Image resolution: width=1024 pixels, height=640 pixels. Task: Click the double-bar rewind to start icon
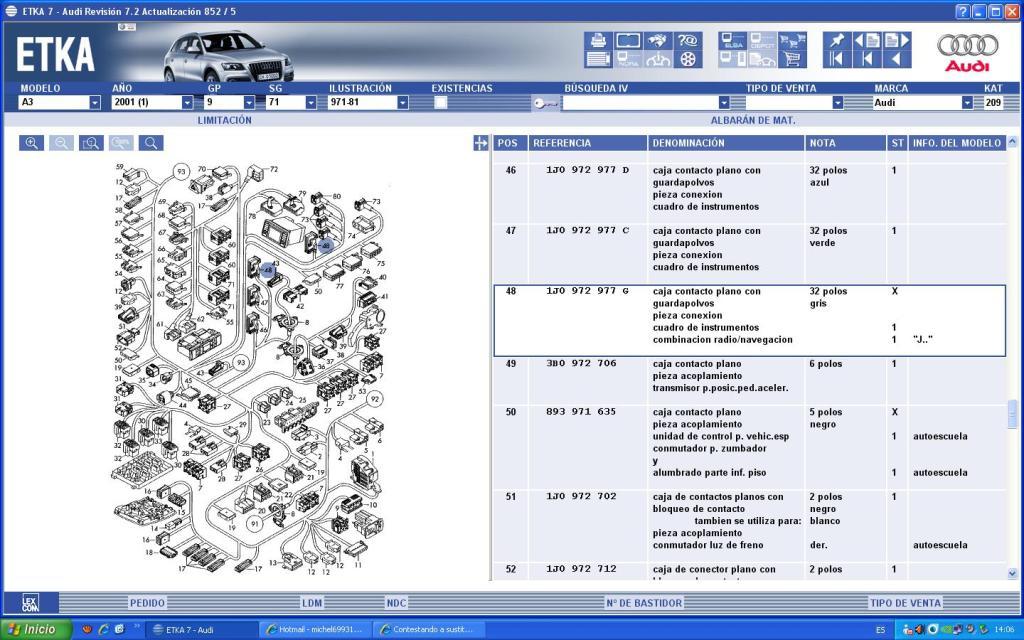[837, 59]
